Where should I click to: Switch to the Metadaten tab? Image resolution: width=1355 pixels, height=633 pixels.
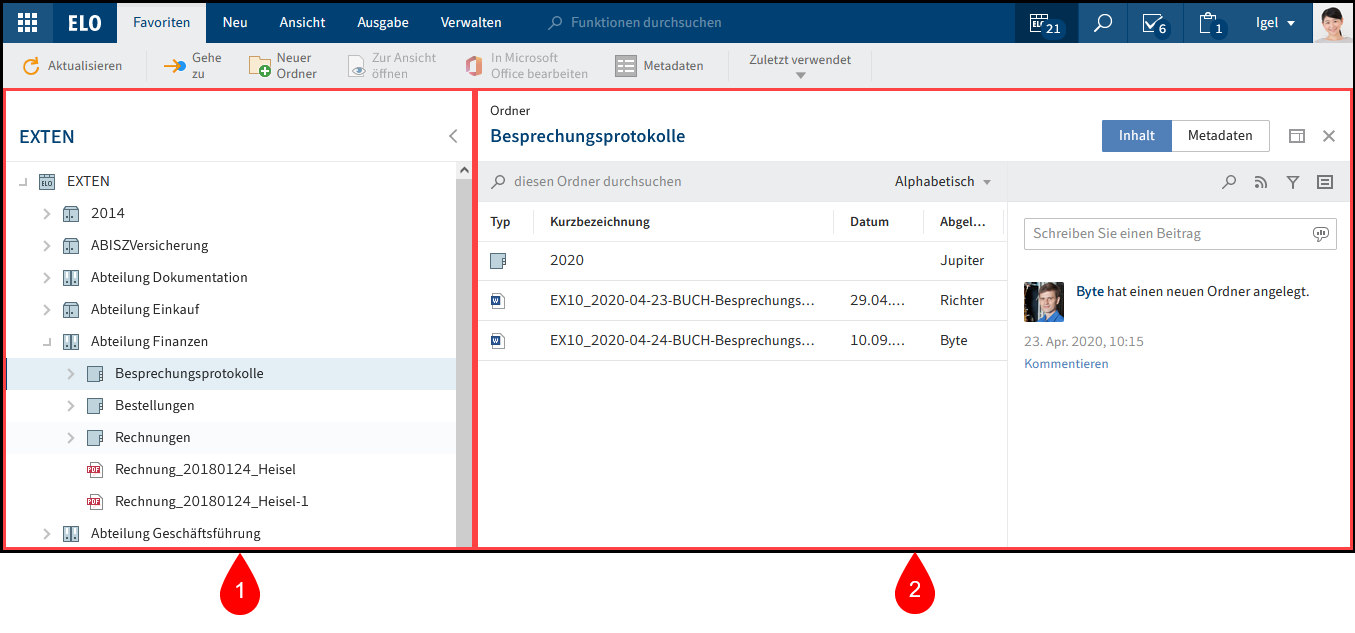tap(1219, 135)
